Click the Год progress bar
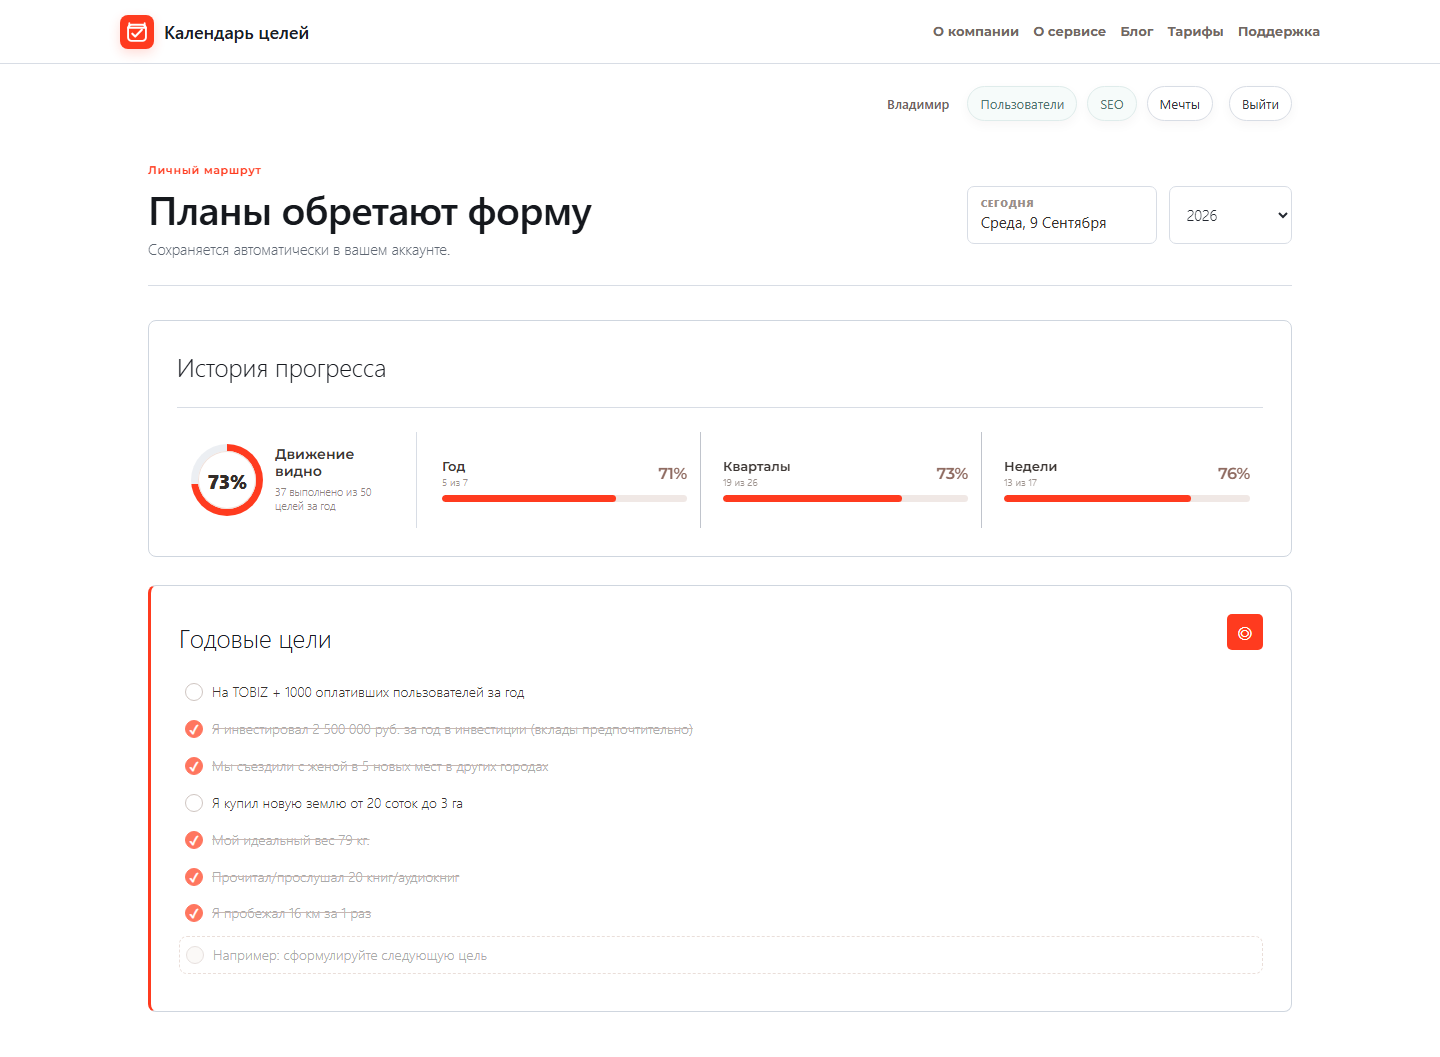The width and height of the screenshot is (1440, 1057). 564,498
